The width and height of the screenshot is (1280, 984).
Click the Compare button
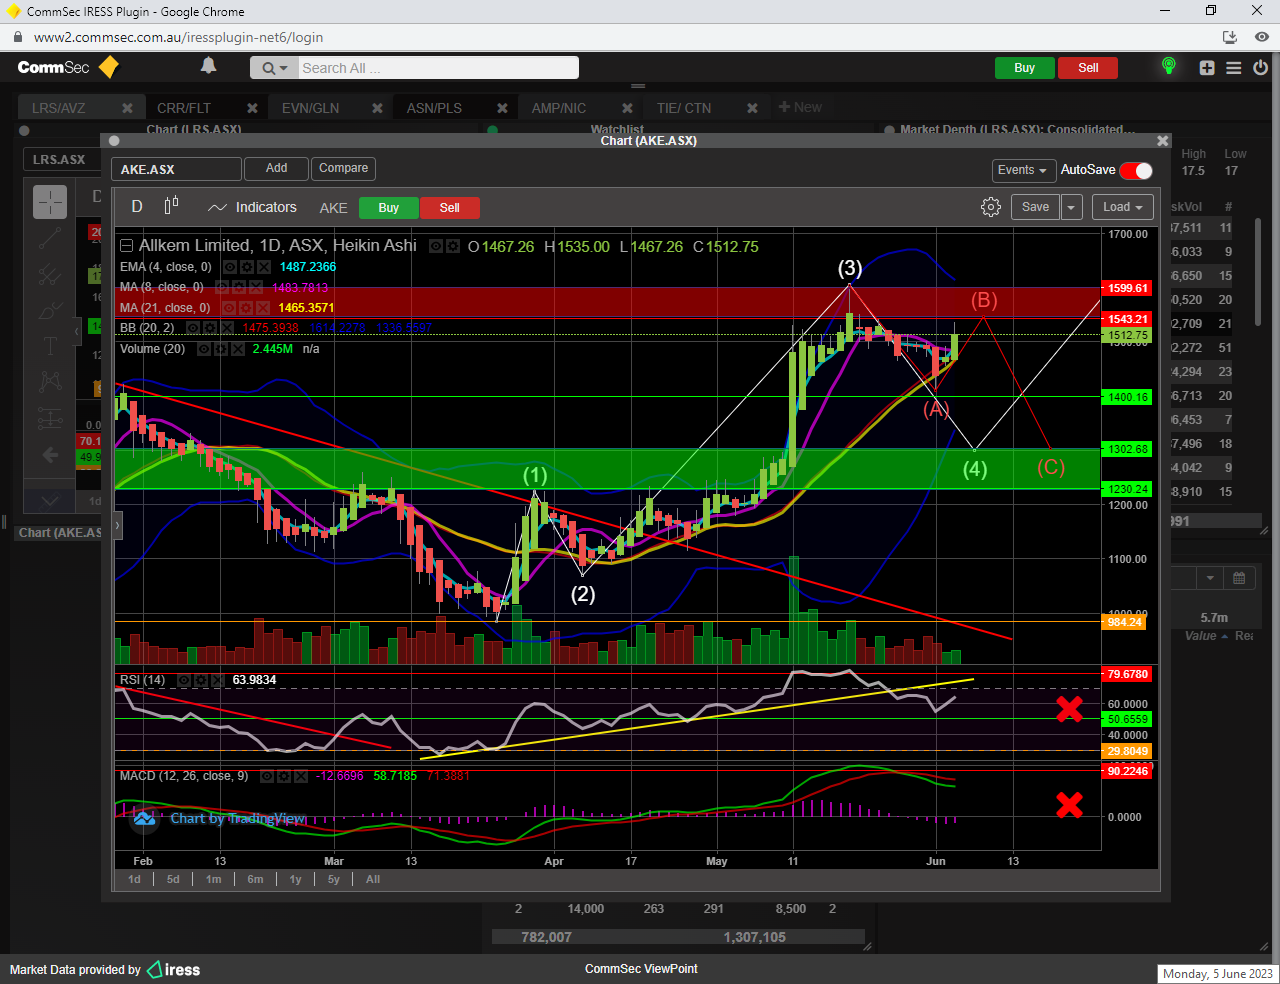pyautogui.click(x=343, y=168)
